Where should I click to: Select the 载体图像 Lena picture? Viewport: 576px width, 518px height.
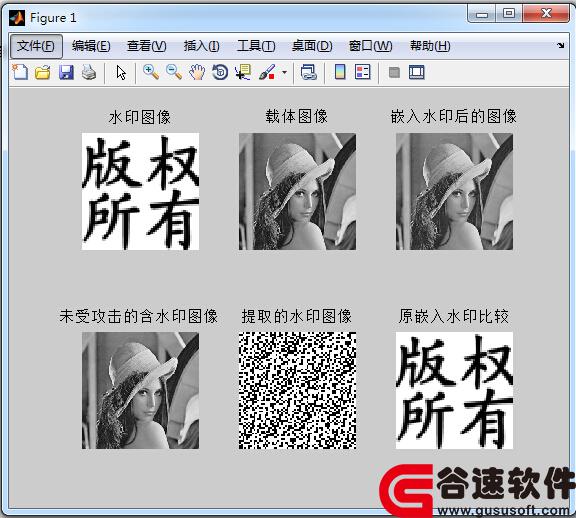297,191
